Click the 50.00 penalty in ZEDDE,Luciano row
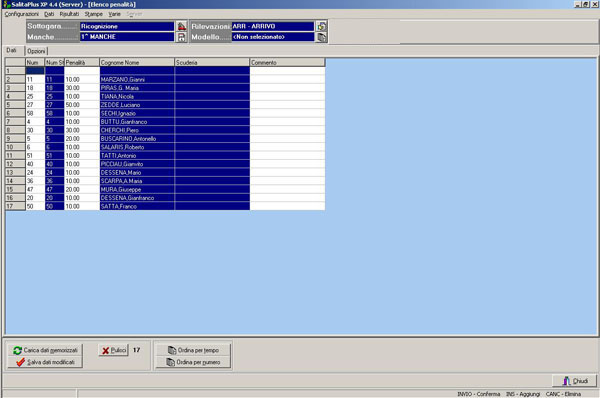Screen dimensions: 600x398 [82, 105]
